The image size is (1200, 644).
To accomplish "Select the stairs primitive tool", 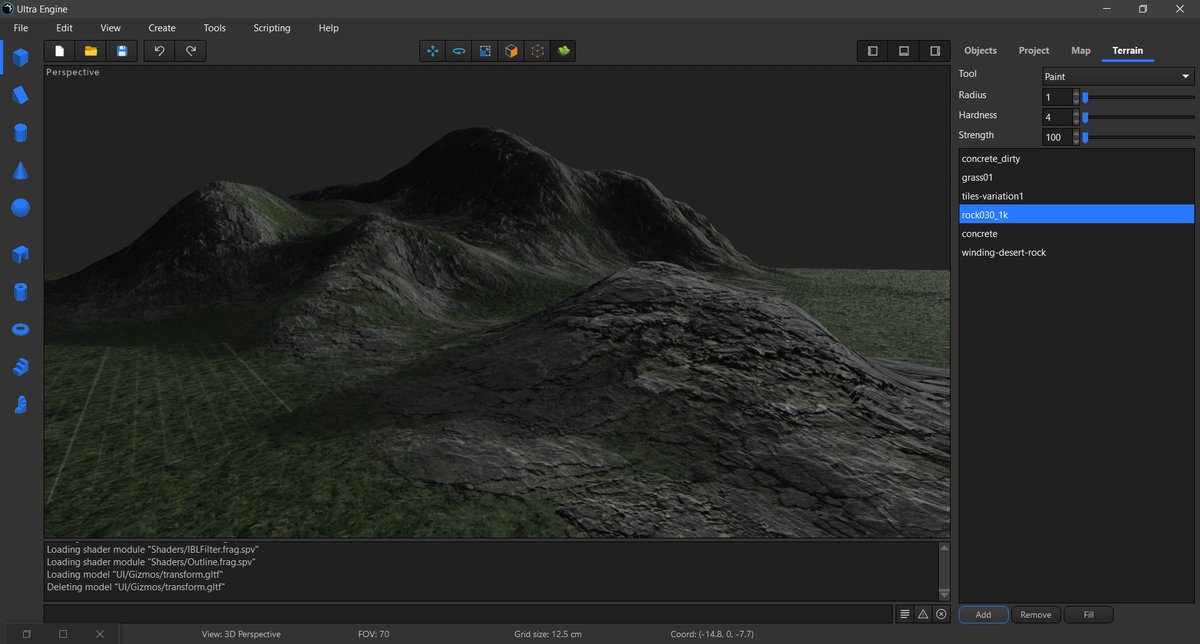I will [20, 367].
